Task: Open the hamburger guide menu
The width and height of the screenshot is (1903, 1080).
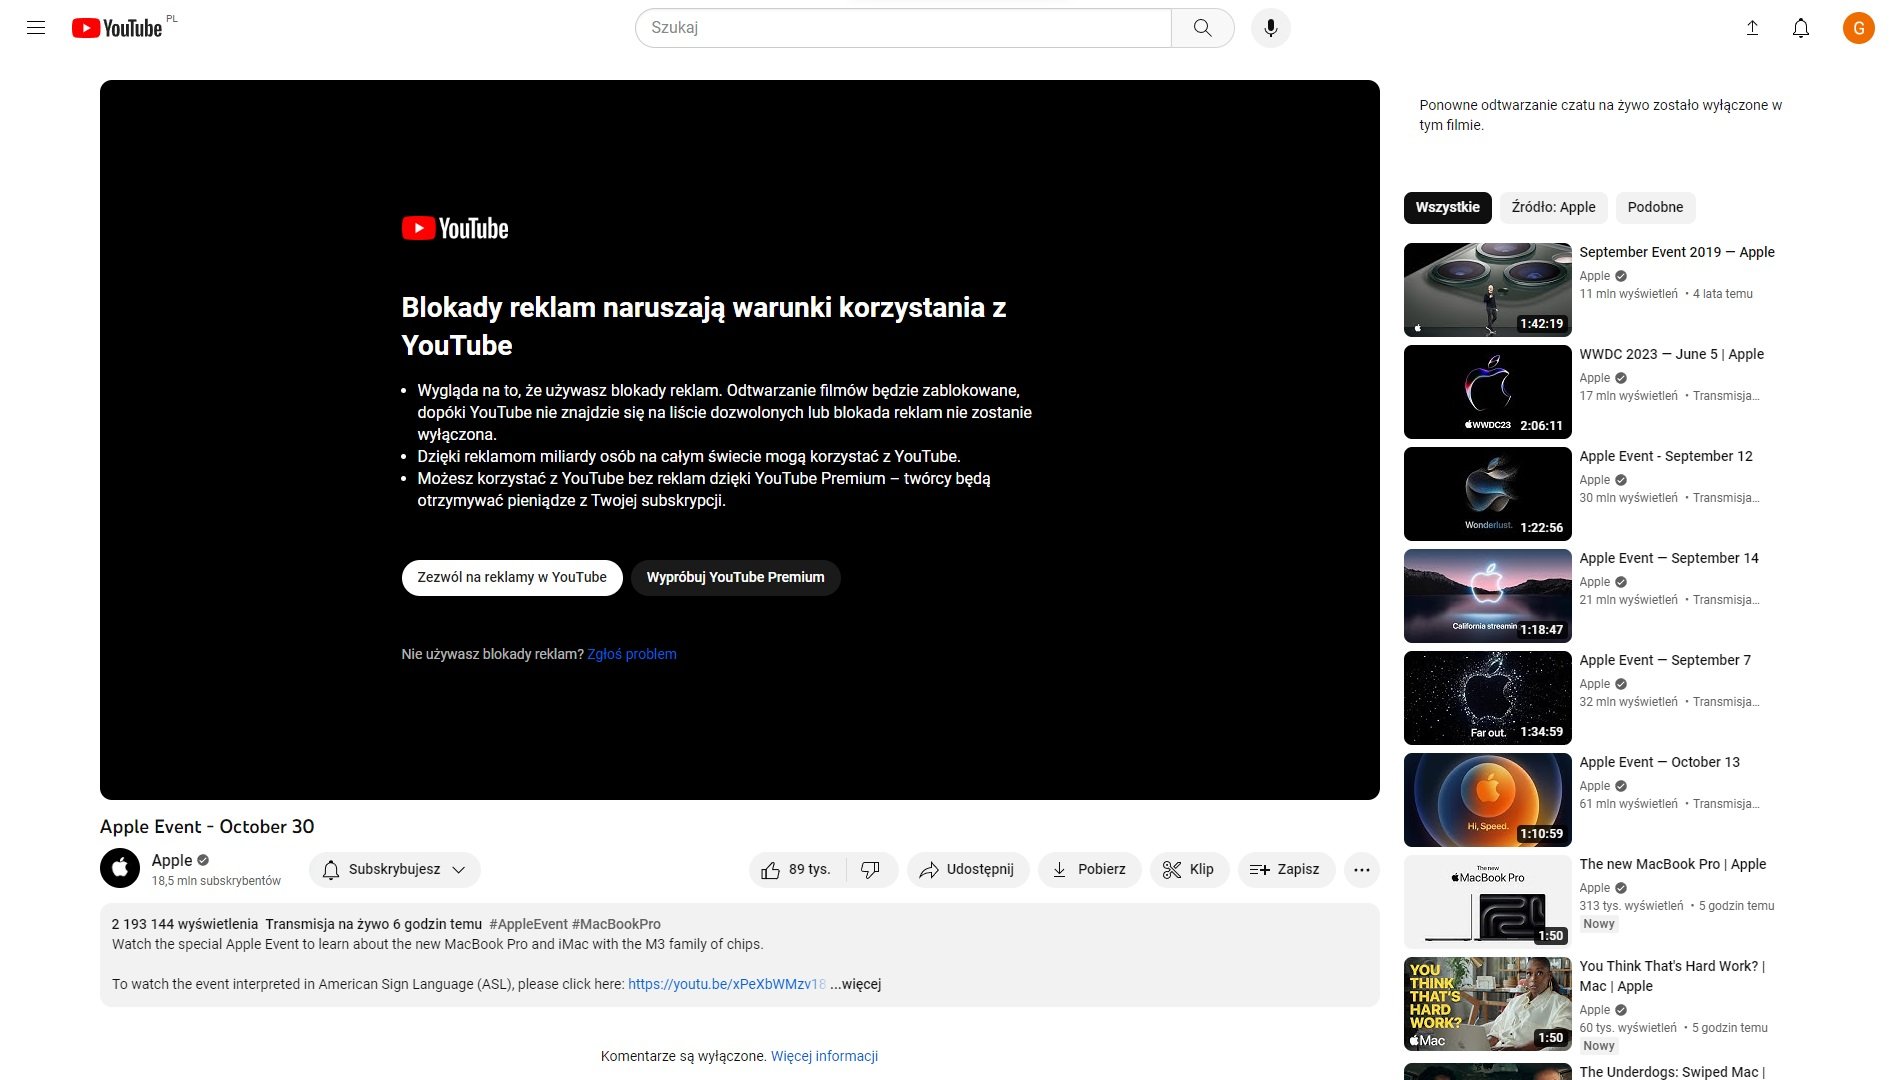Action: coord(36,28)
